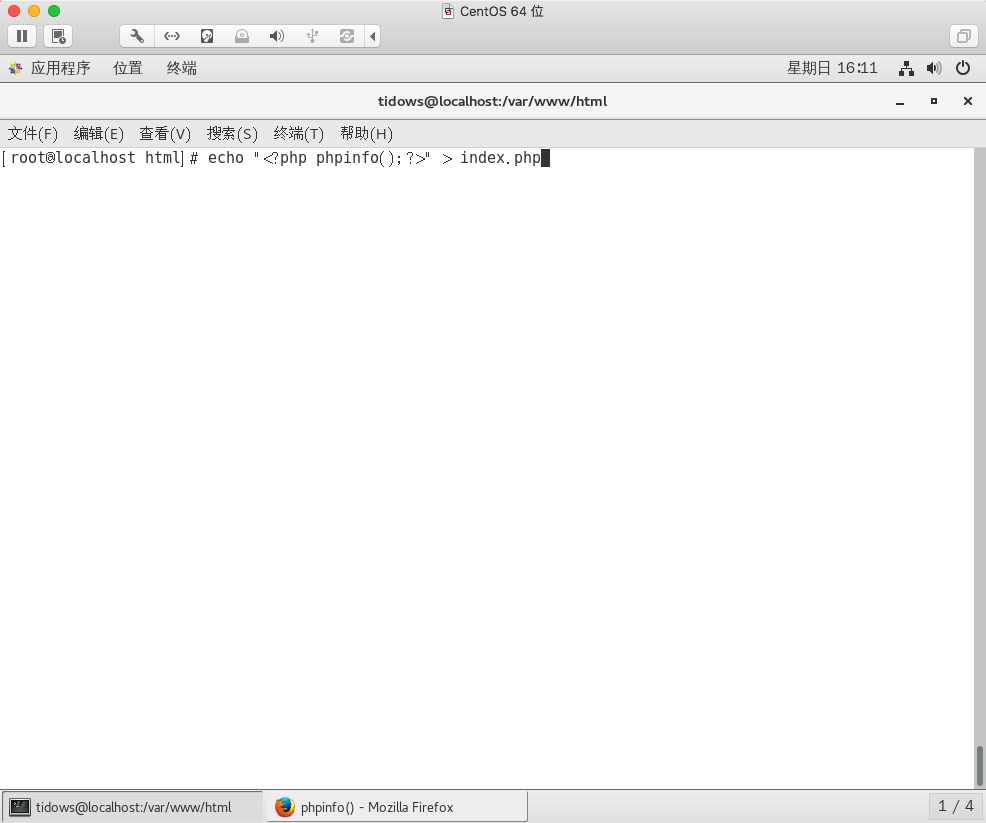
Task: Switch to the terminal taskbar entry
Action: pos(132,807)
